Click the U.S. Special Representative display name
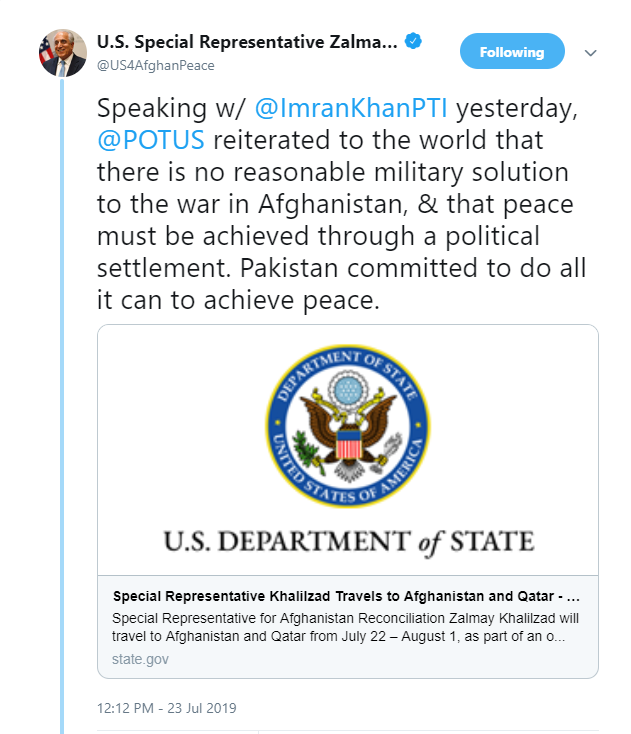The image size is (631, 734). point(247,42)
